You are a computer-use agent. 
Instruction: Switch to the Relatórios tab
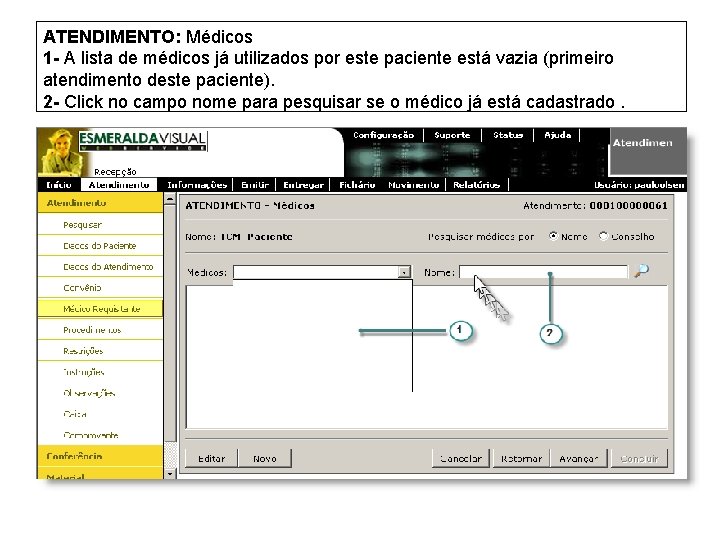point(476,185)
